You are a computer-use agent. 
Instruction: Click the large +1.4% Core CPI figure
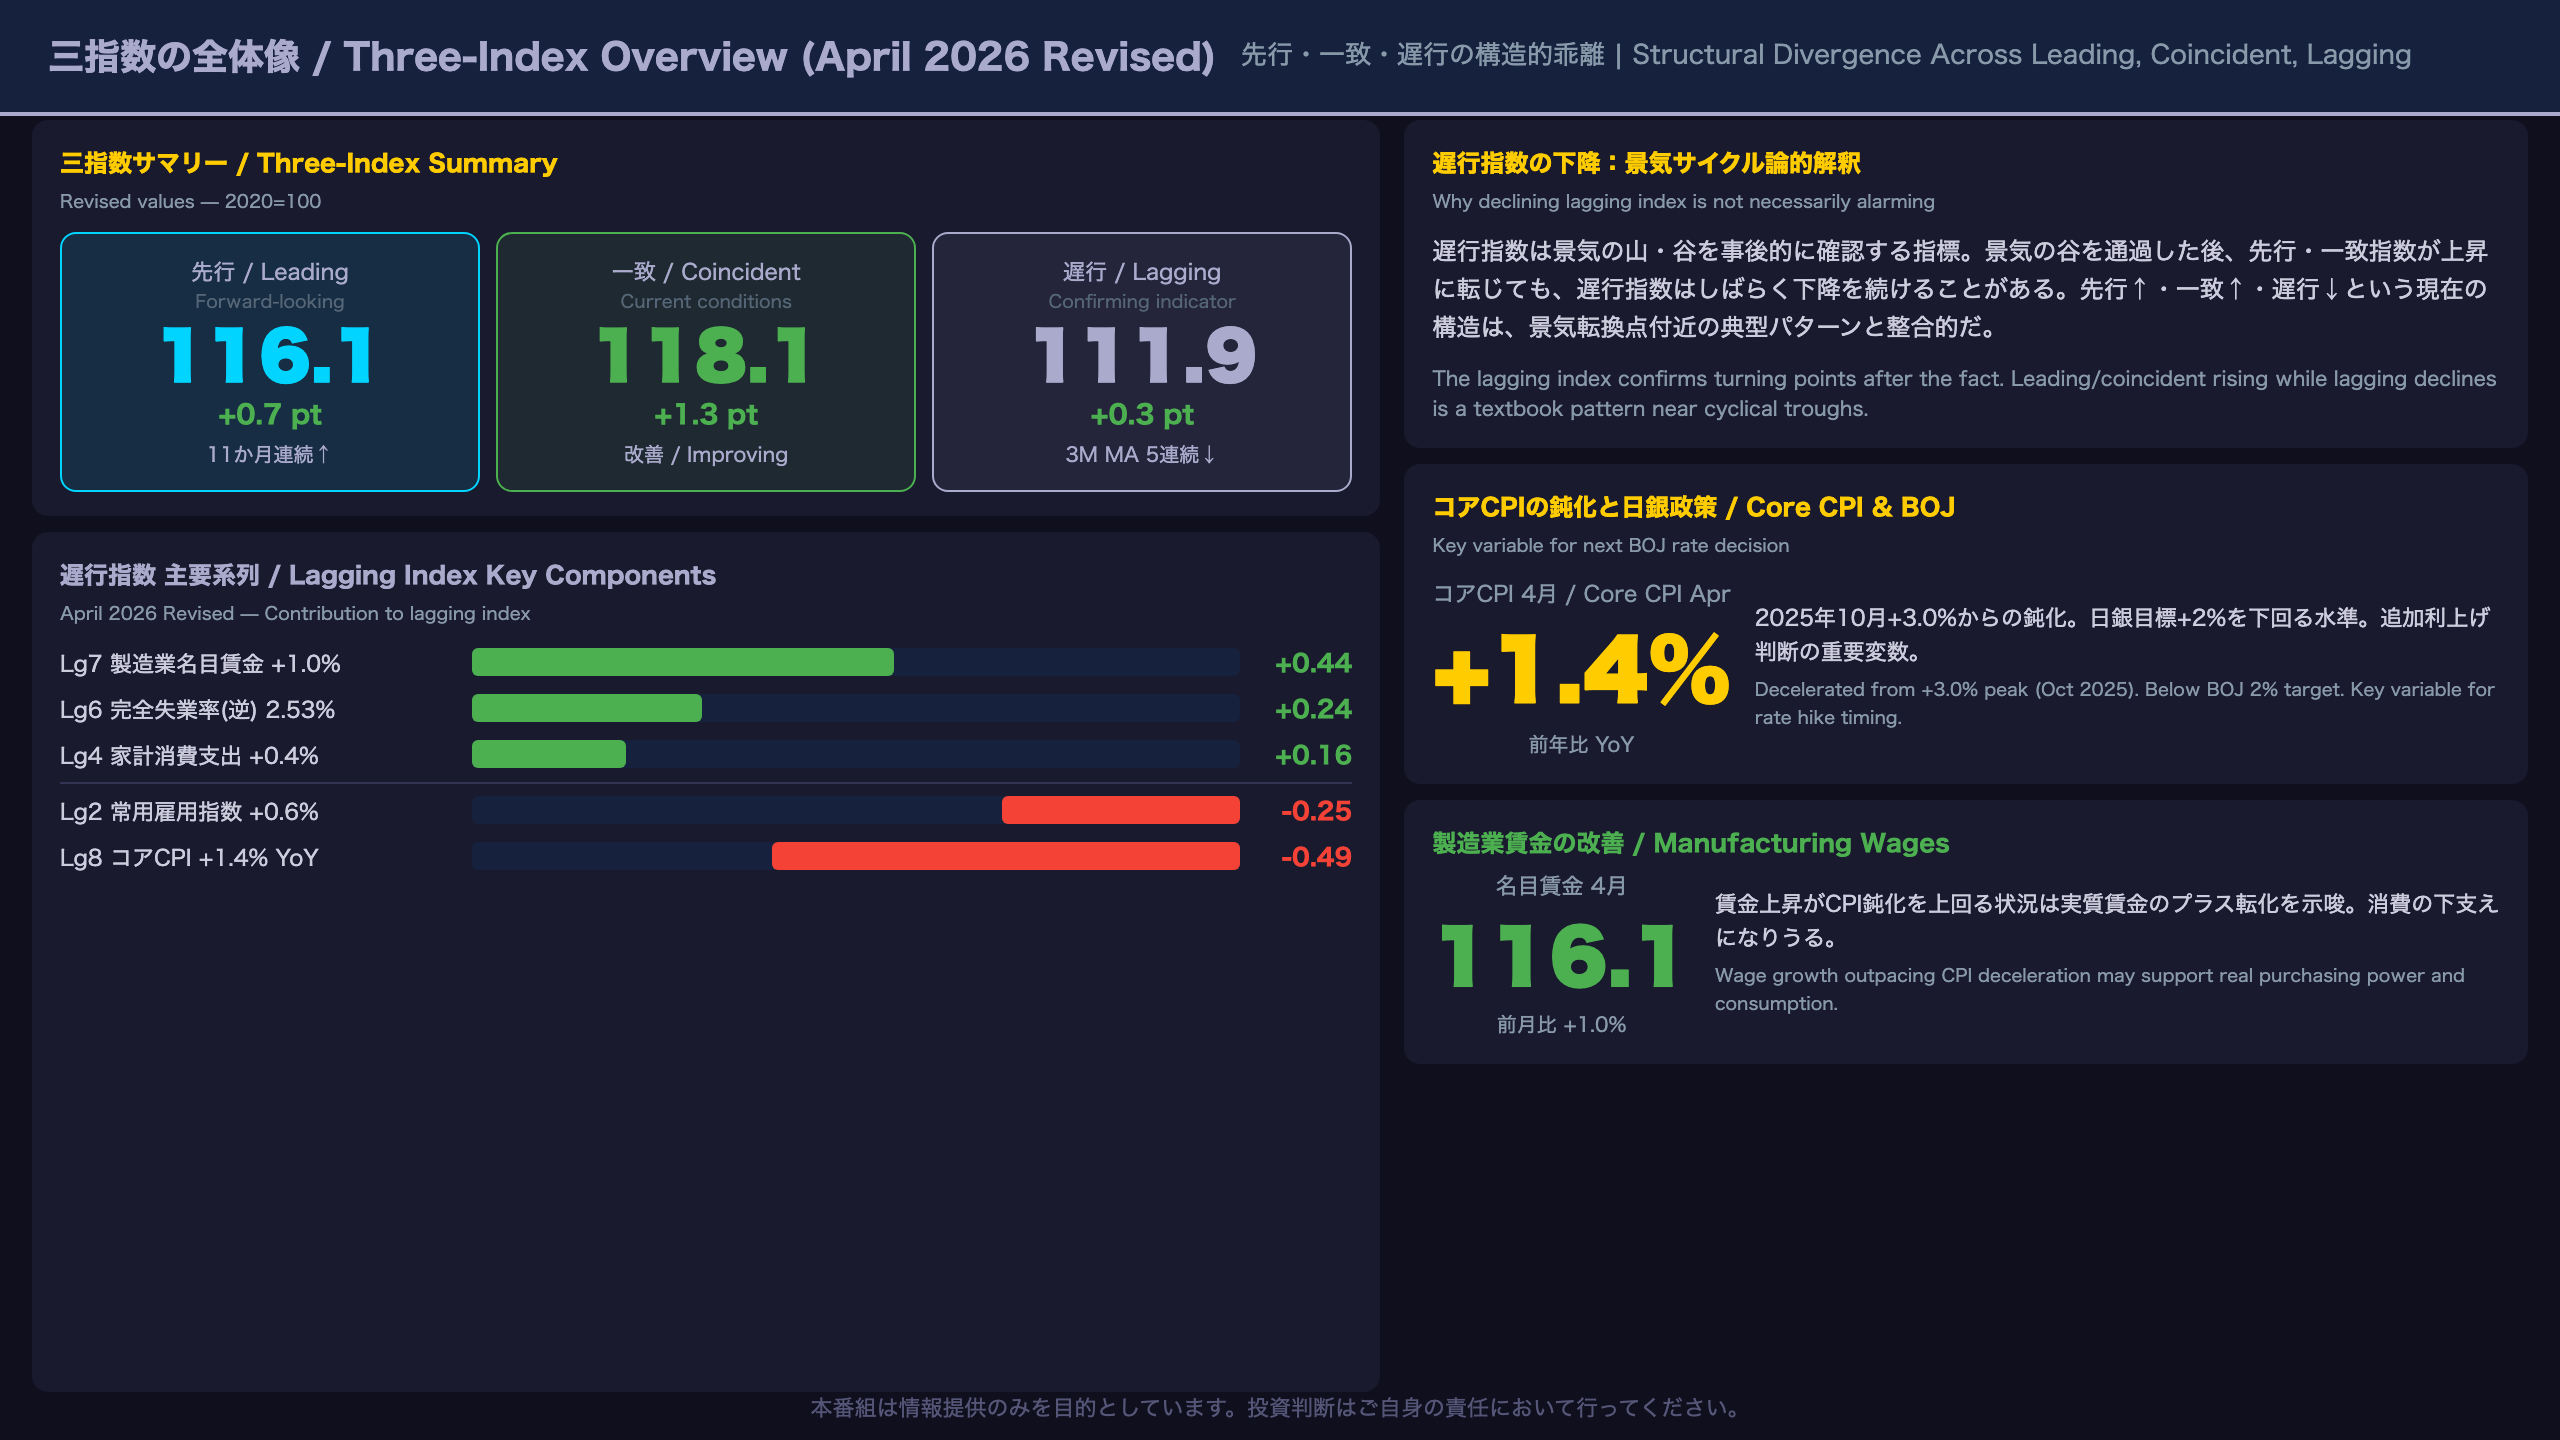click(1581, 670)
